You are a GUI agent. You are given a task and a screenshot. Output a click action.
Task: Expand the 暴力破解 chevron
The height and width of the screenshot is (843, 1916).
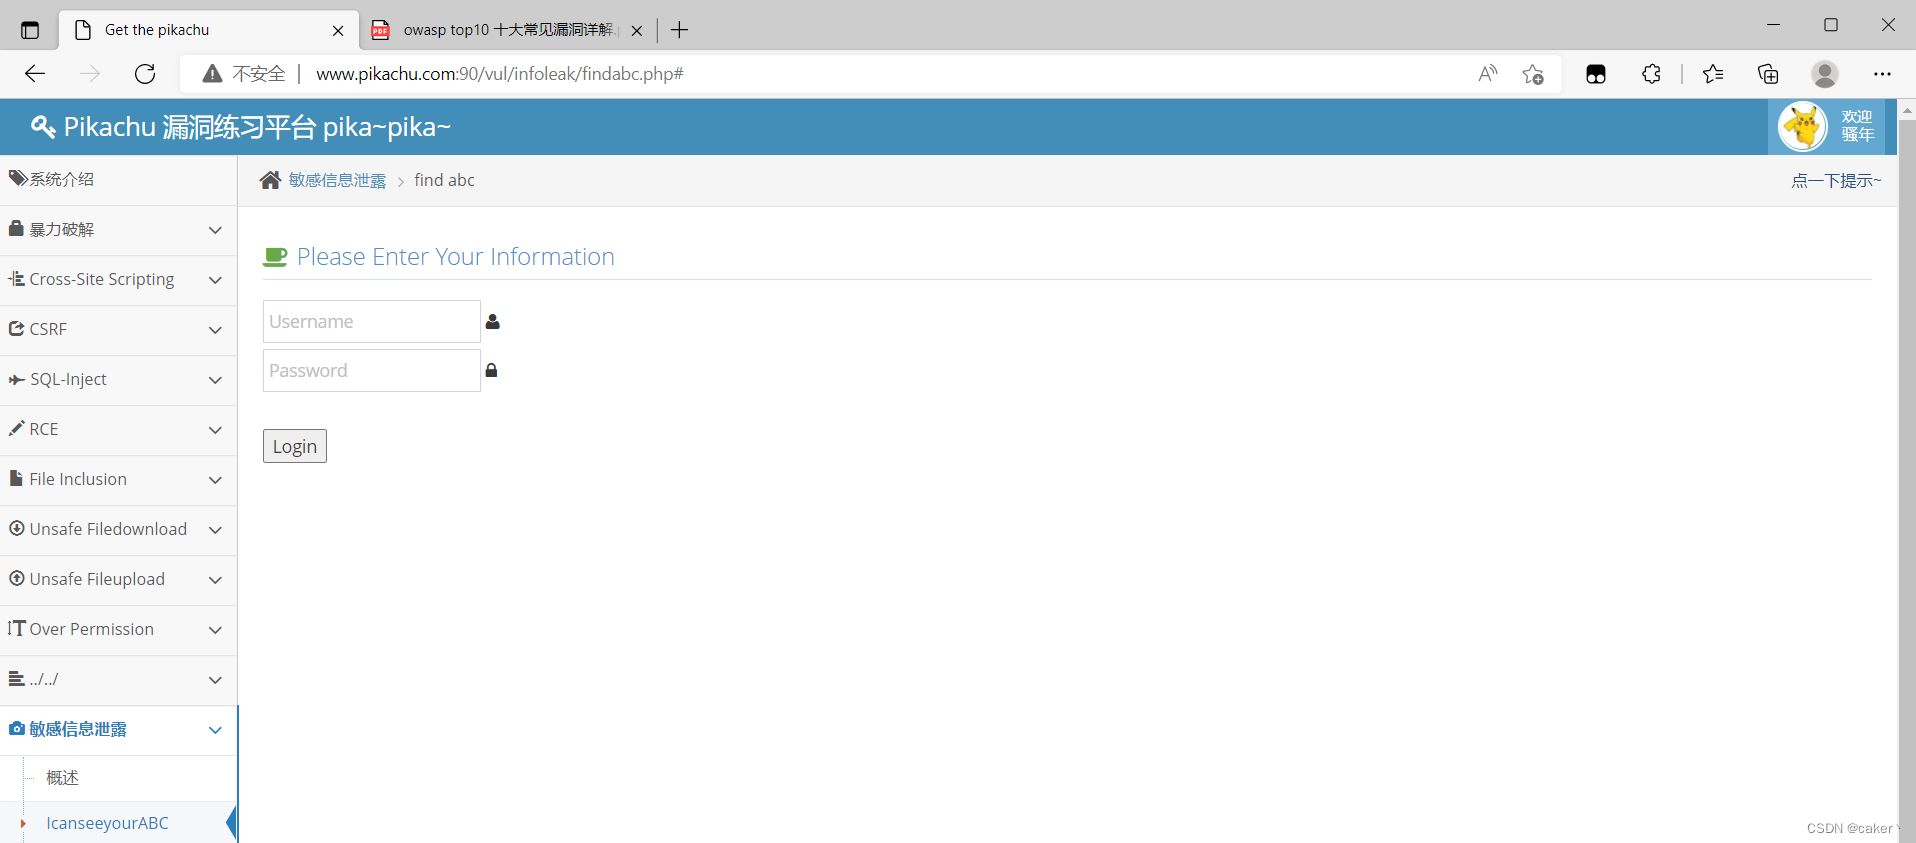click(215, 230)
